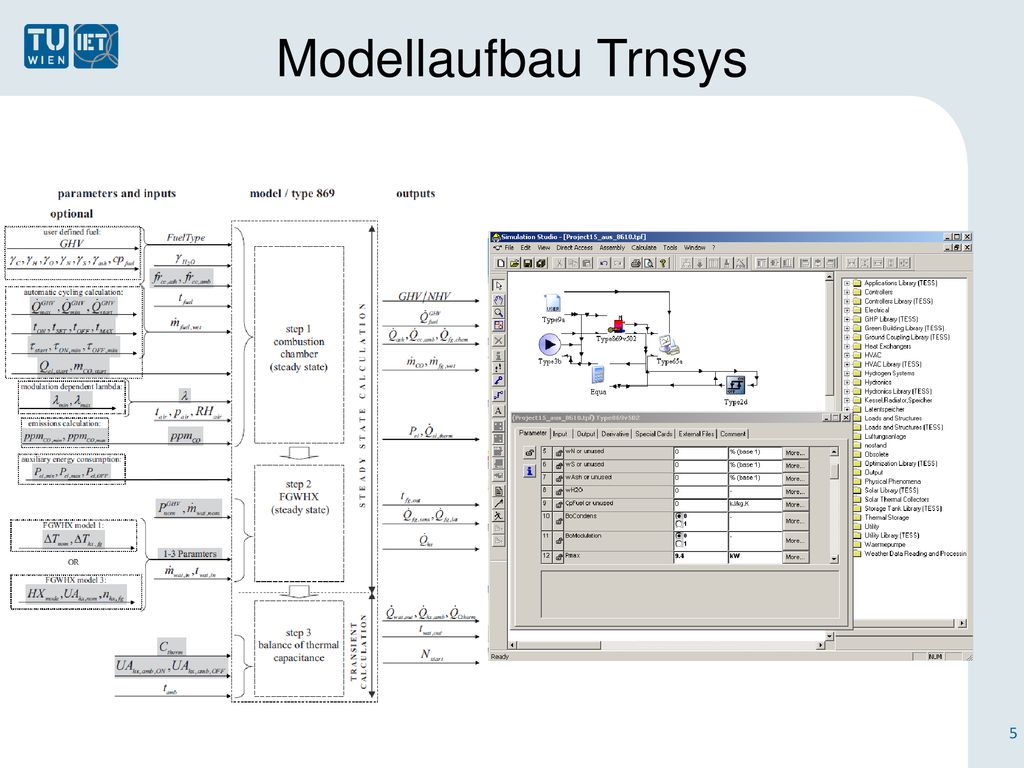This screenshot has height=768, width=1024.
Task: Open the Direct Access menu
Action: (575, 248)
